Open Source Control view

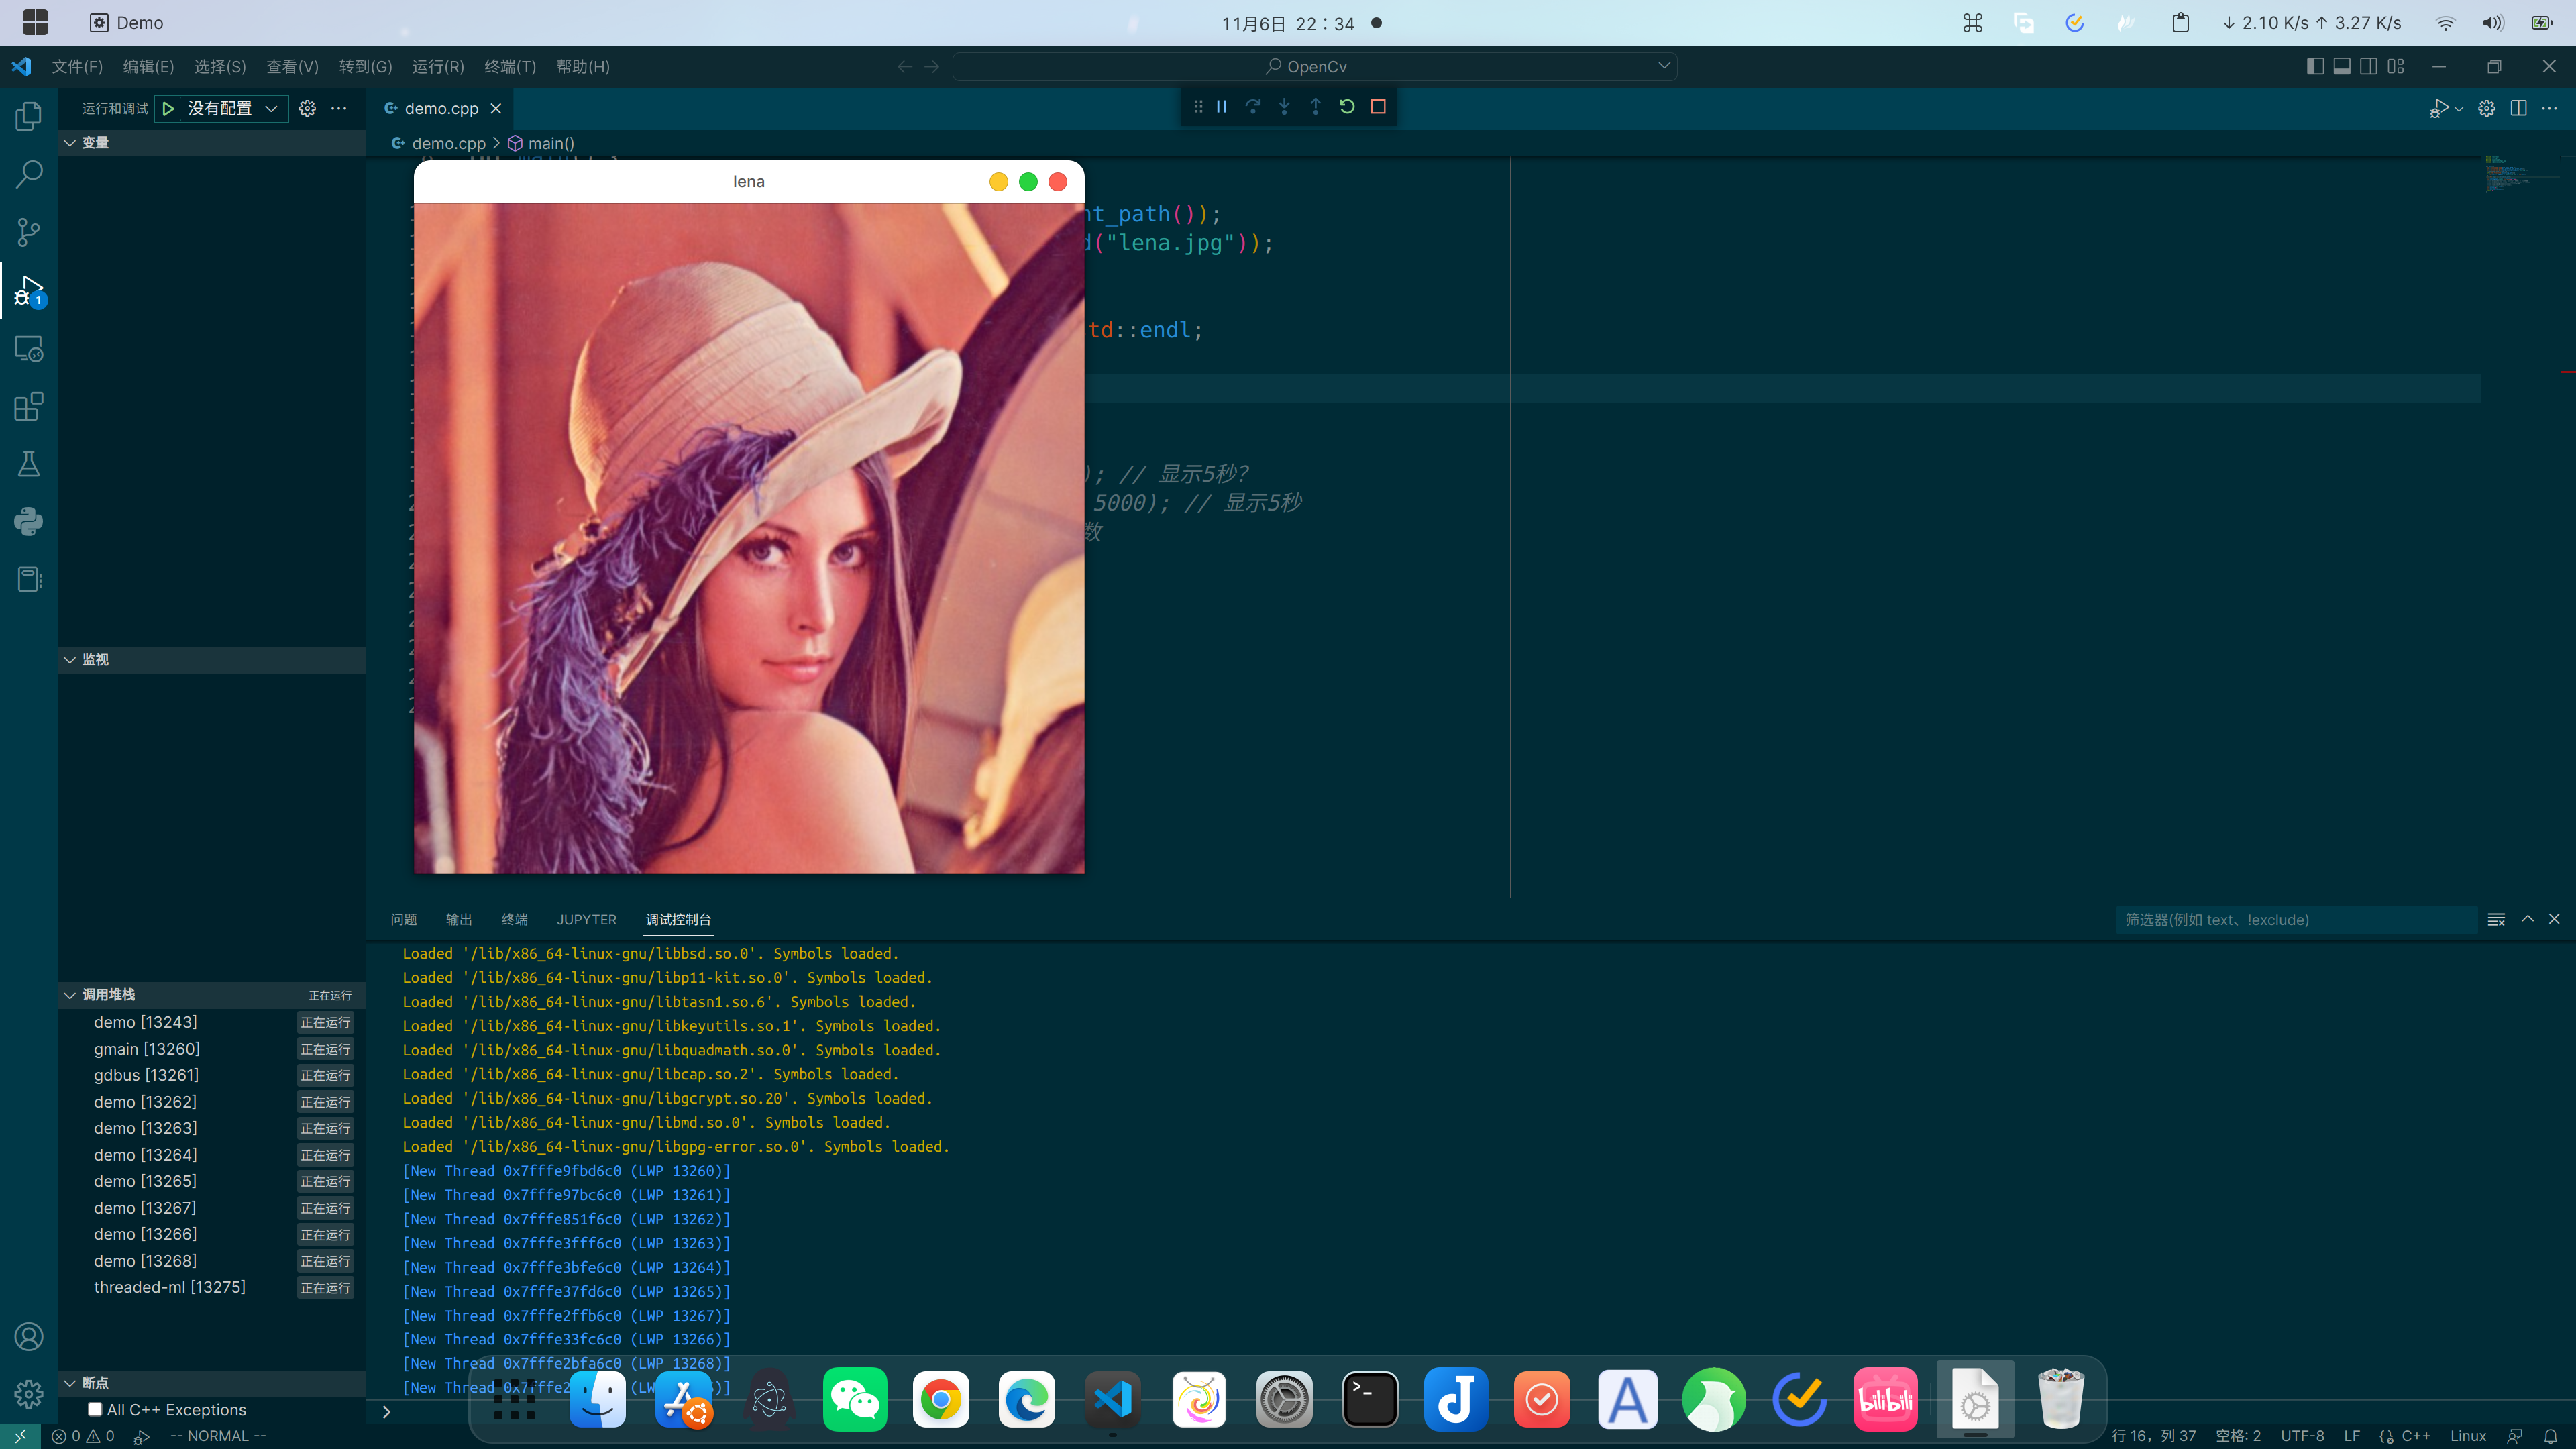pyautogui.click(x=29, y=232)
